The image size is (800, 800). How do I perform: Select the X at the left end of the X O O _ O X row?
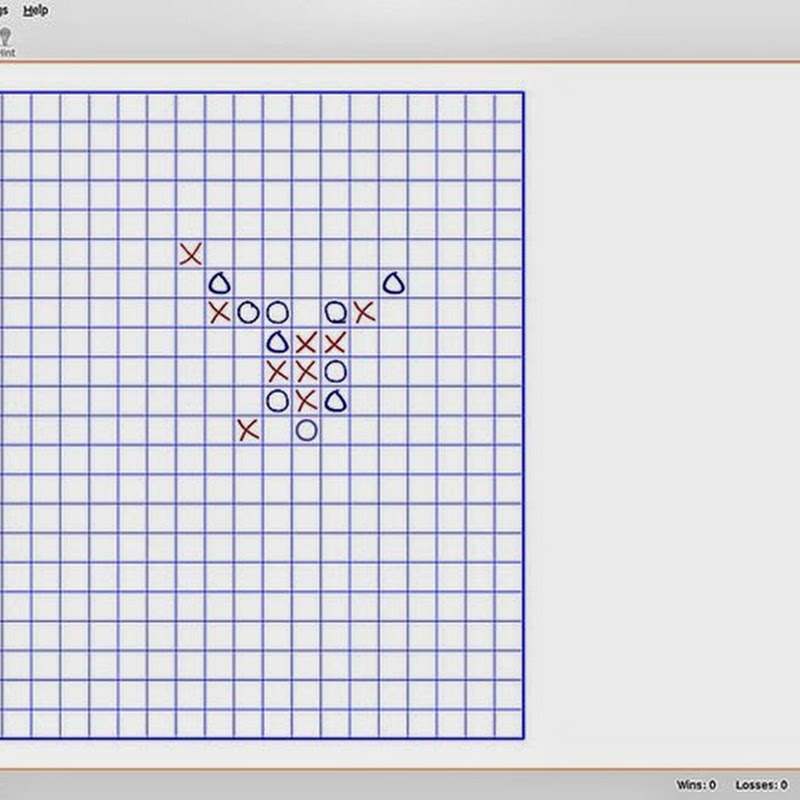tap(219, 312)
